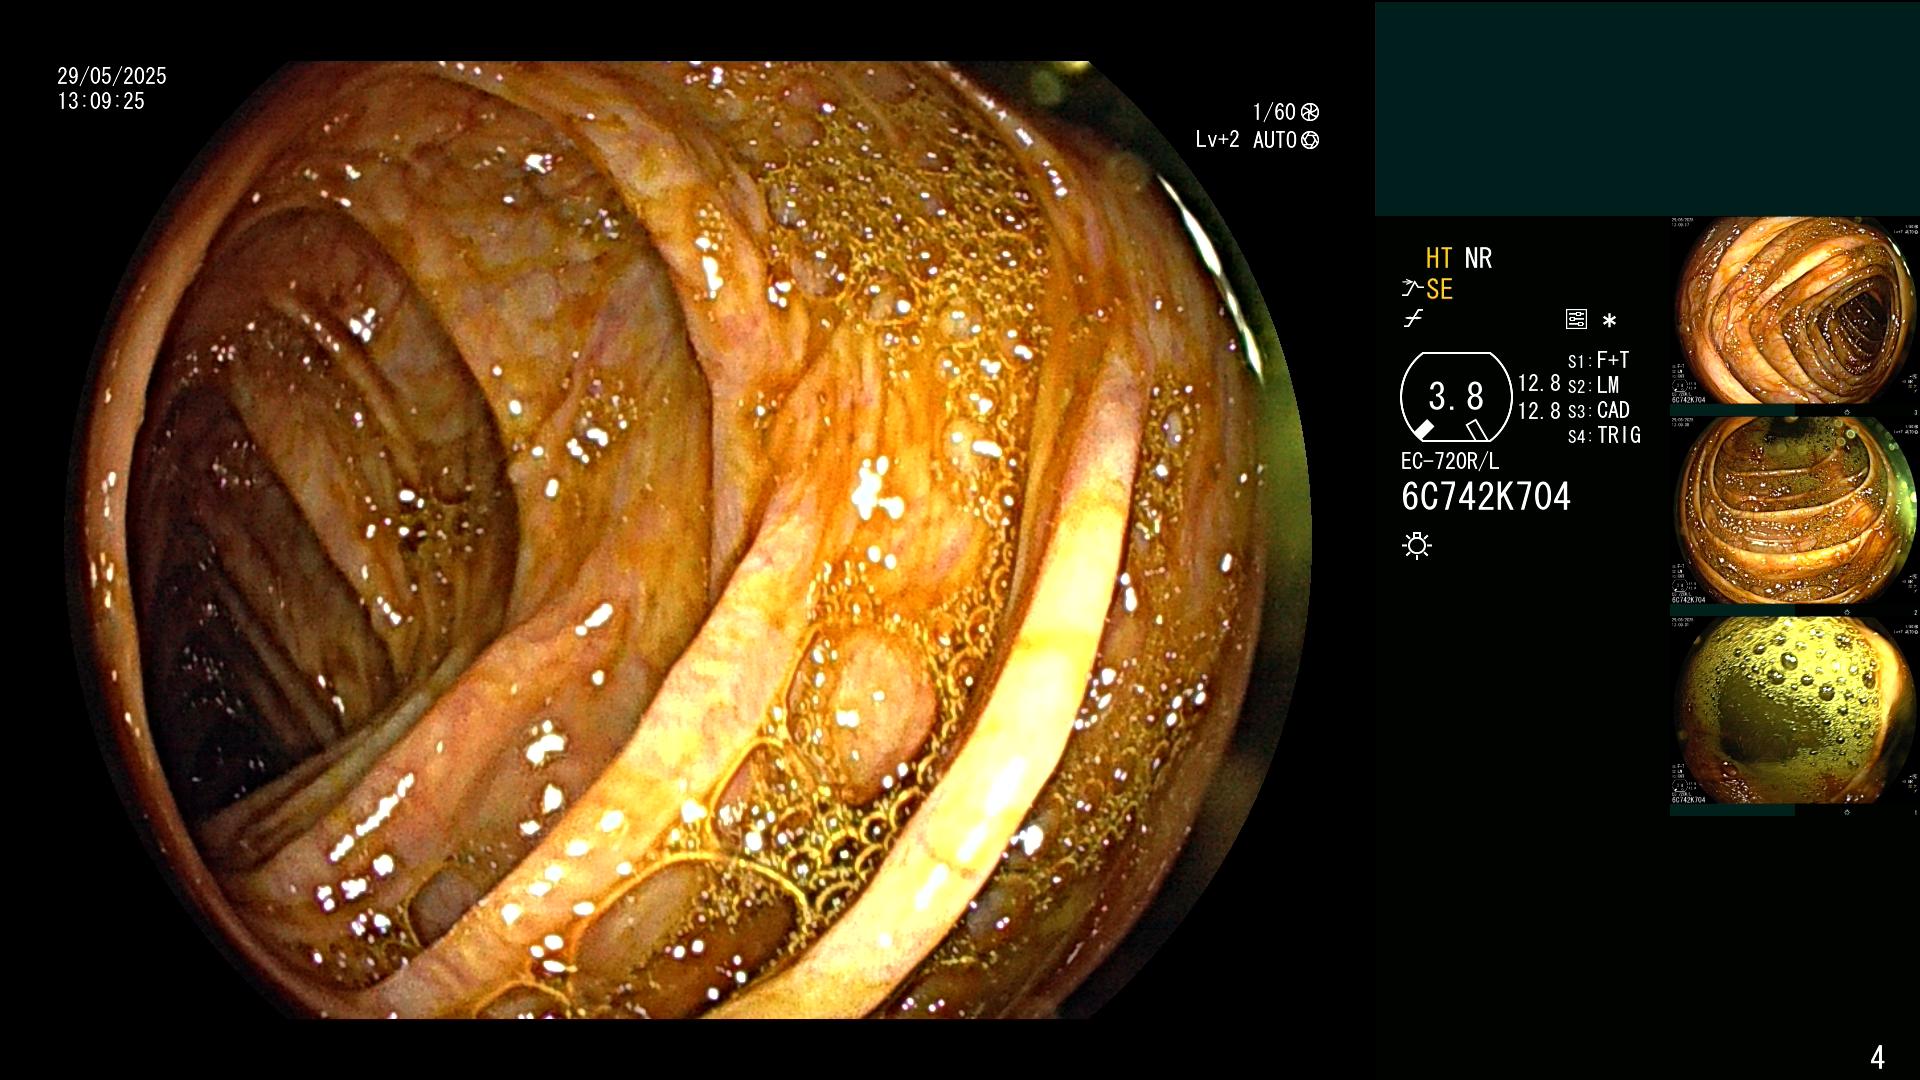Open the top captured endoscopy thumbnail
The image size is (1920, 1080).
pyautogui.click(x=1795, y=311)
